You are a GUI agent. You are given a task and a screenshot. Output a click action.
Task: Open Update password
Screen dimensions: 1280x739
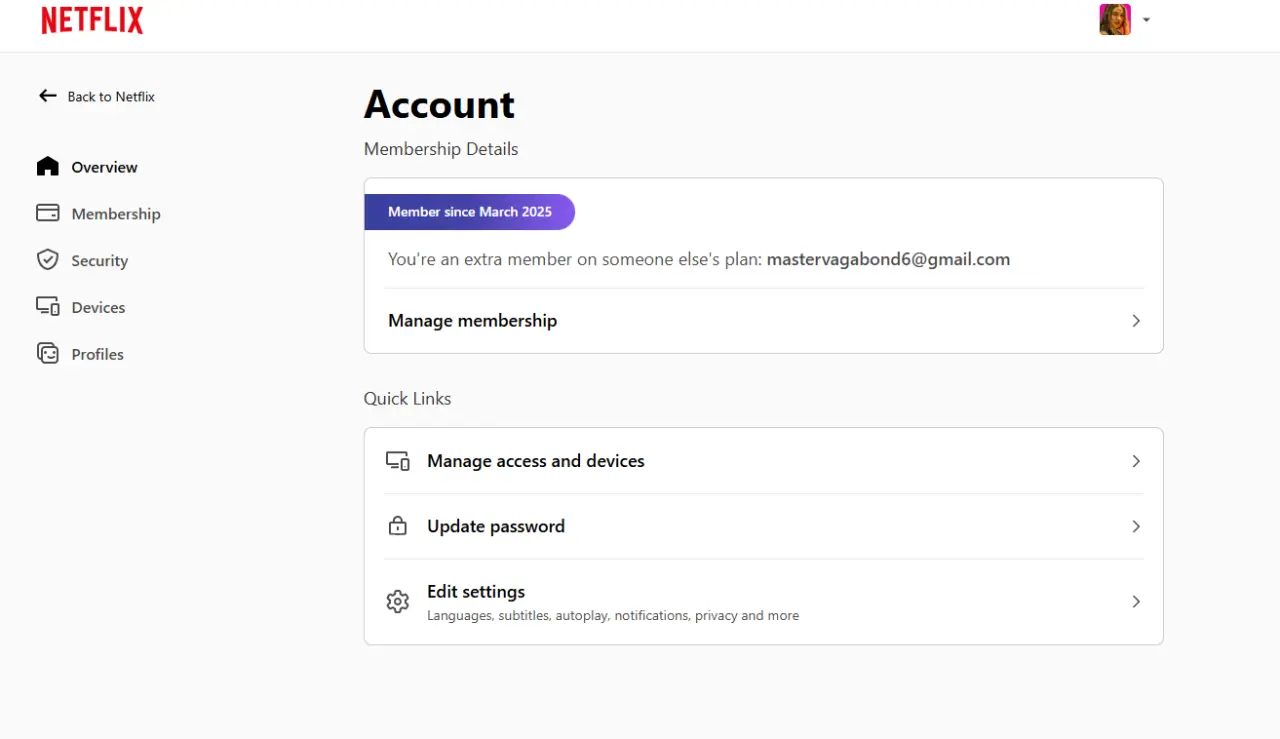pyautogui.click(x=763, y=526)
